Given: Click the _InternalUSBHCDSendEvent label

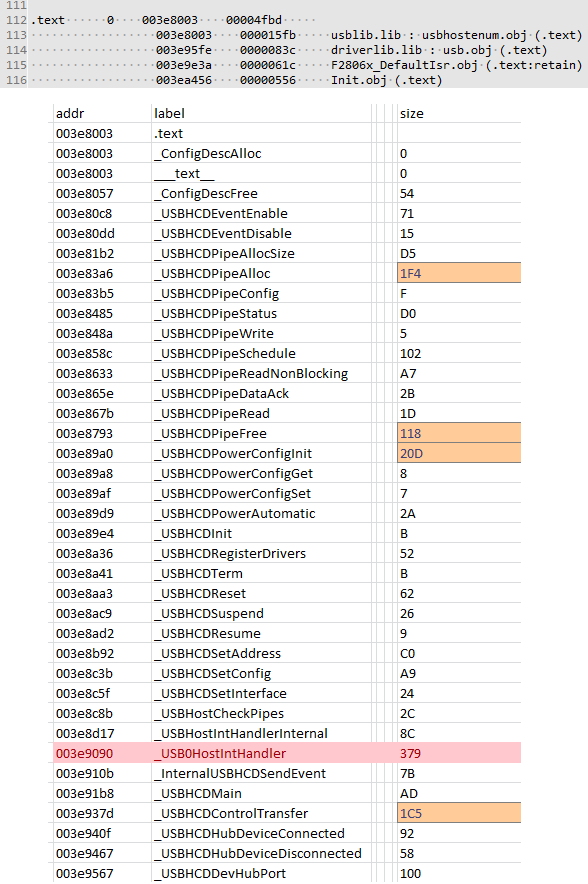Looking at the screenshot, I should (240, 774).
